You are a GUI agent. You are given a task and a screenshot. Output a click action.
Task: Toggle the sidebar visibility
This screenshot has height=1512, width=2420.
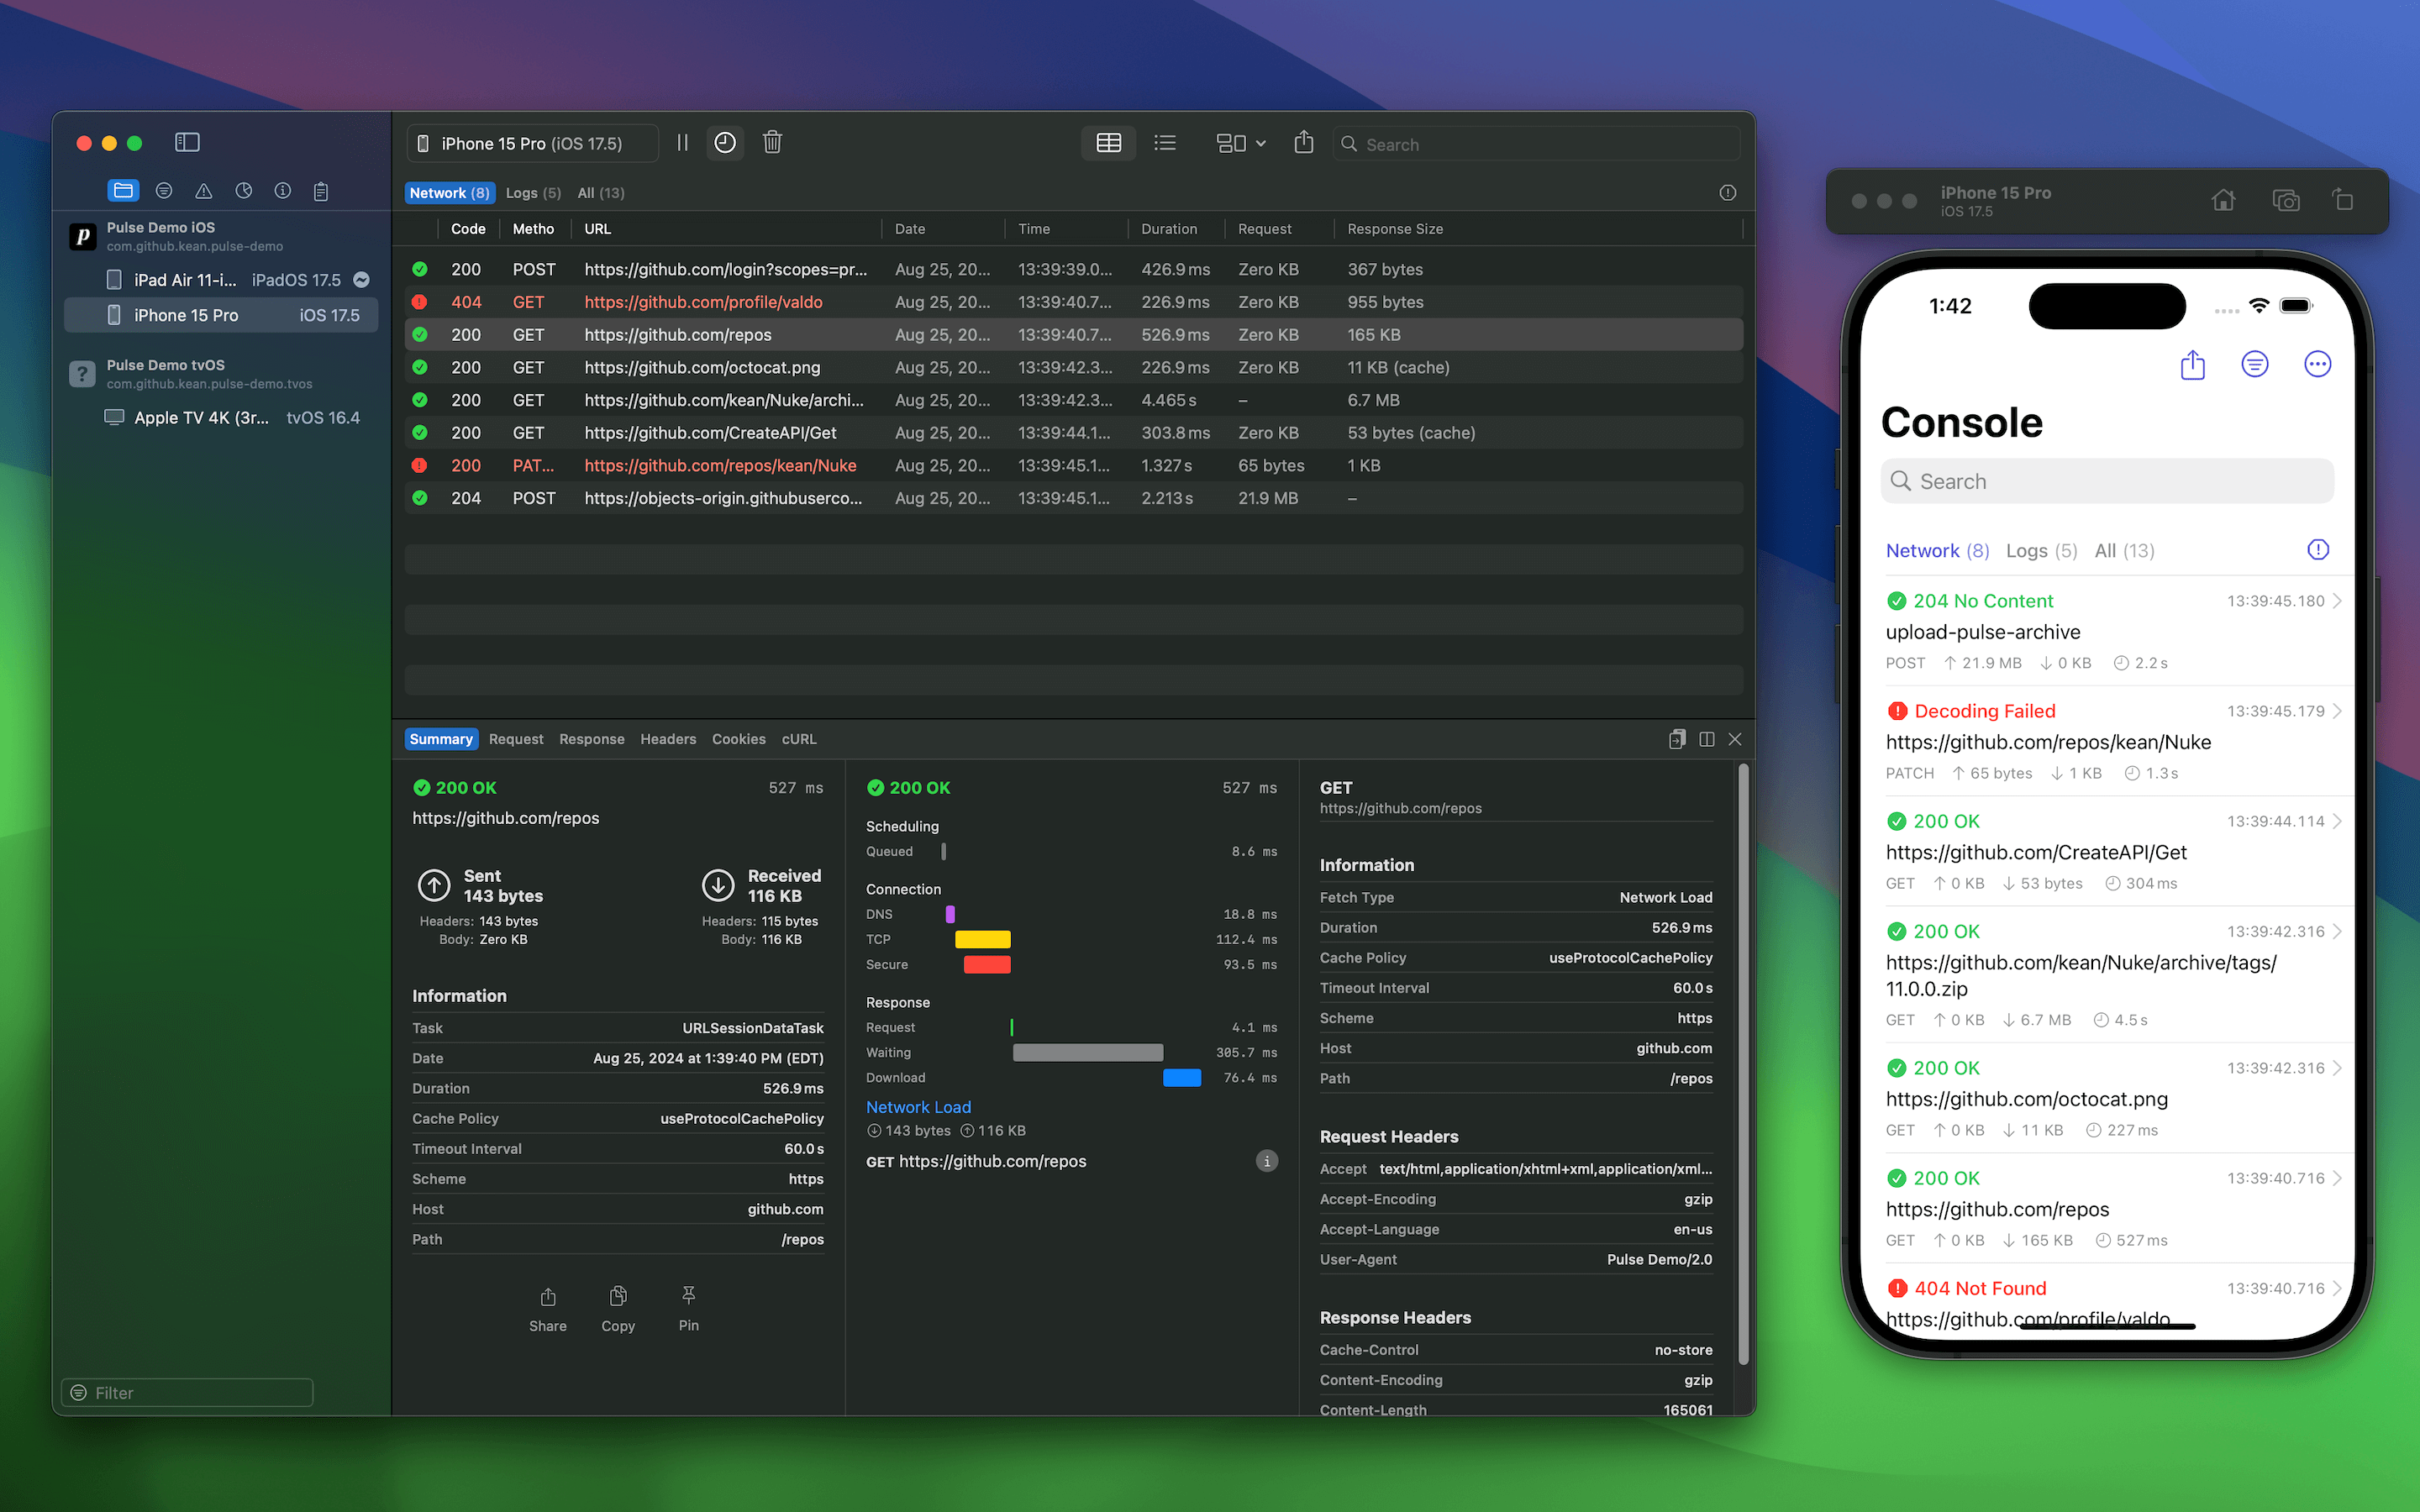pyautogui.click(x=186, y=142)
